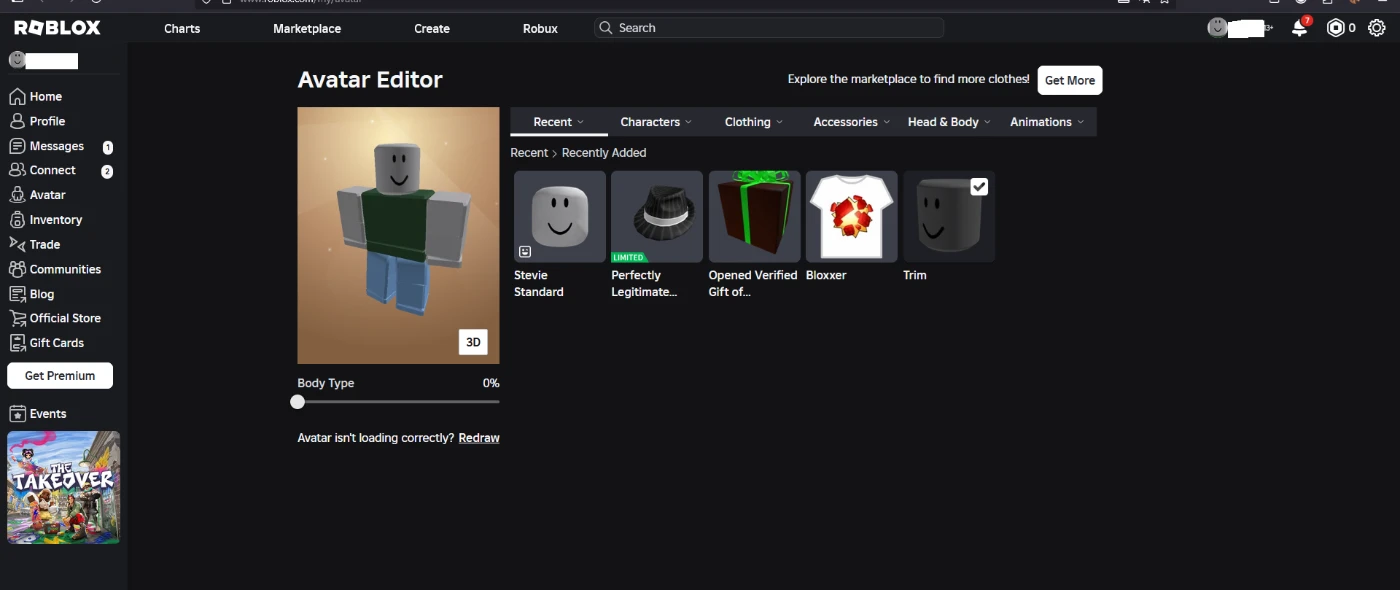1400x590 pixels.
Task: Click the Roblox logo
Action: (57, 28)
